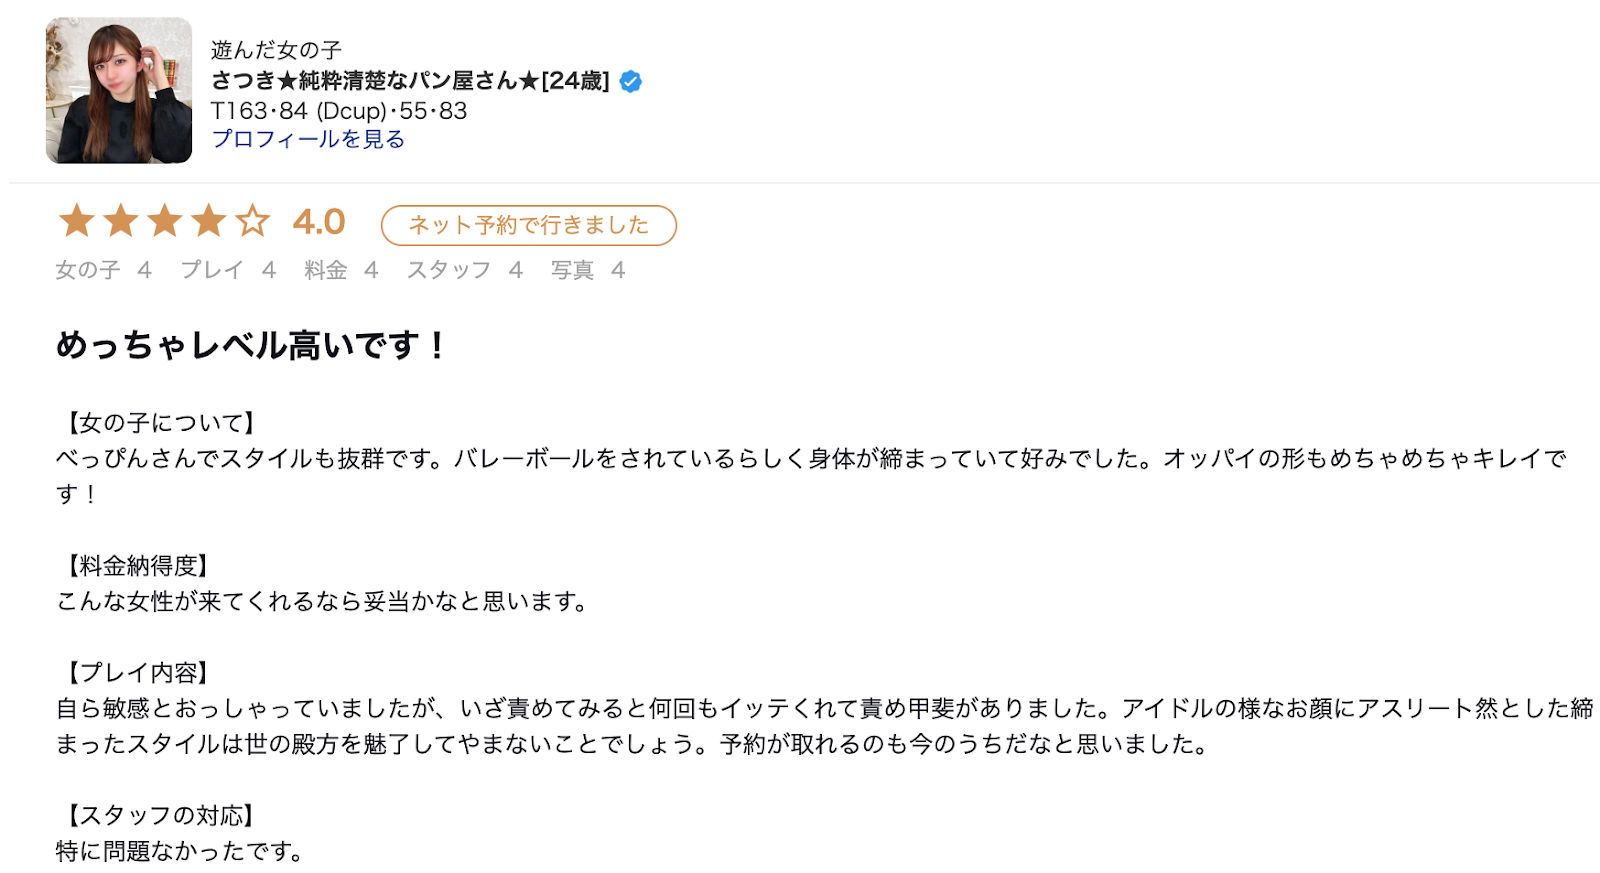Viewport: 1600px width, 873px height.
Task: Click the 4.0 overall rating score
Action: [x=319, y=222]
